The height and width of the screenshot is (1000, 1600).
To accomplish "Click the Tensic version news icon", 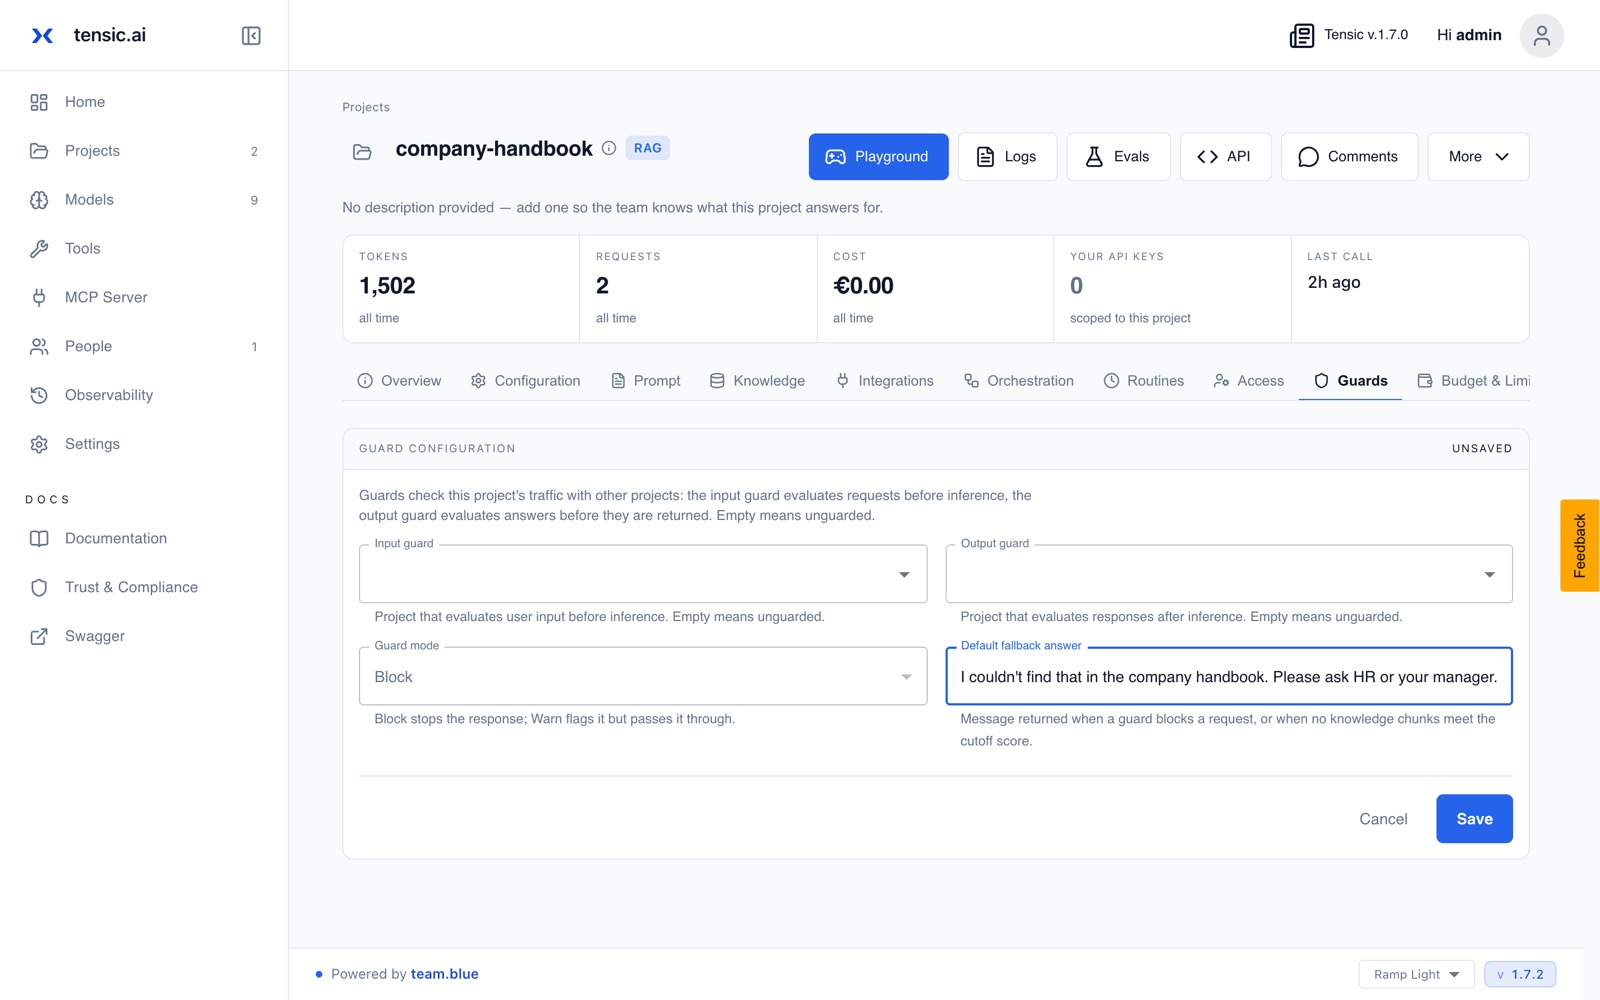I will pos(1301,36).
